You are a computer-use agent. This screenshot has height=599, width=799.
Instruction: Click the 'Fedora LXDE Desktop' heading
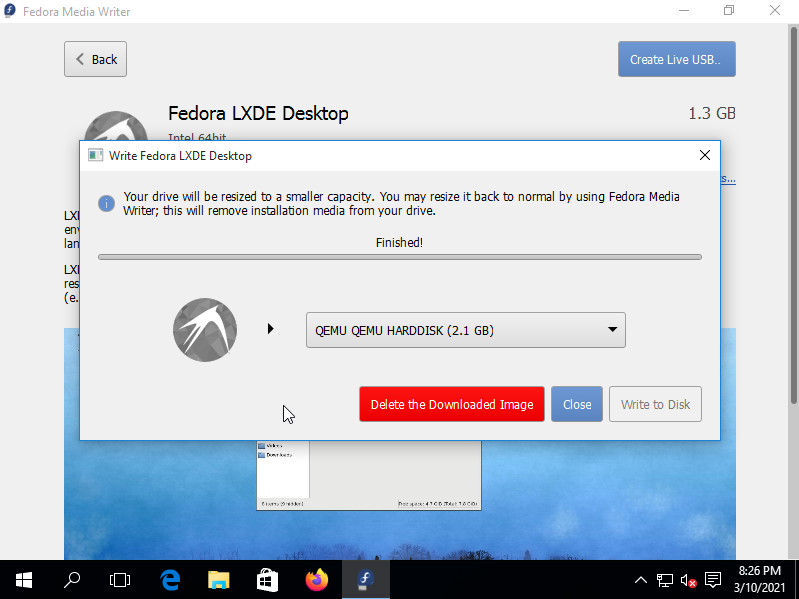coord(258,113)
